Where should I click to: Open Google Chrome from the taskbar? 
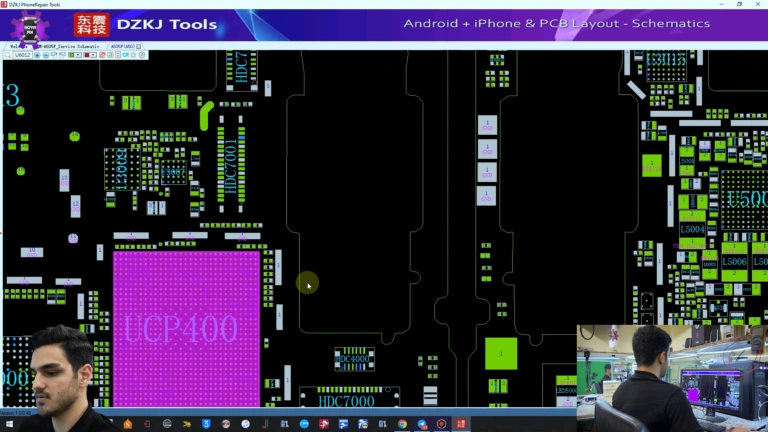(402, 424)
